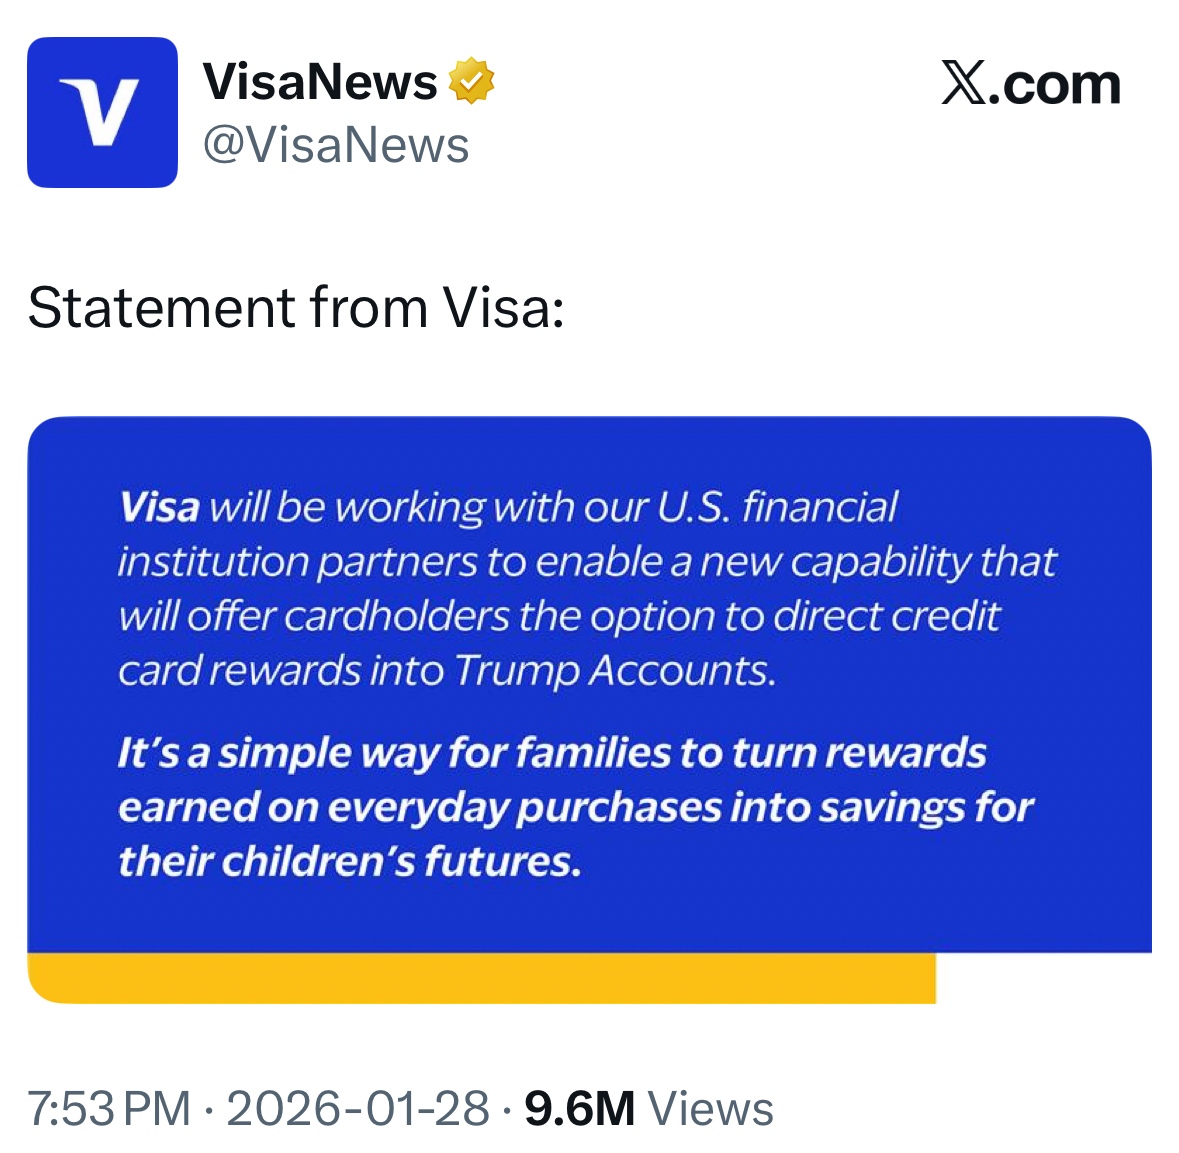Click the 9.6M view count number
Screen dimensions: 1179x1153
tap(580, 1109)
